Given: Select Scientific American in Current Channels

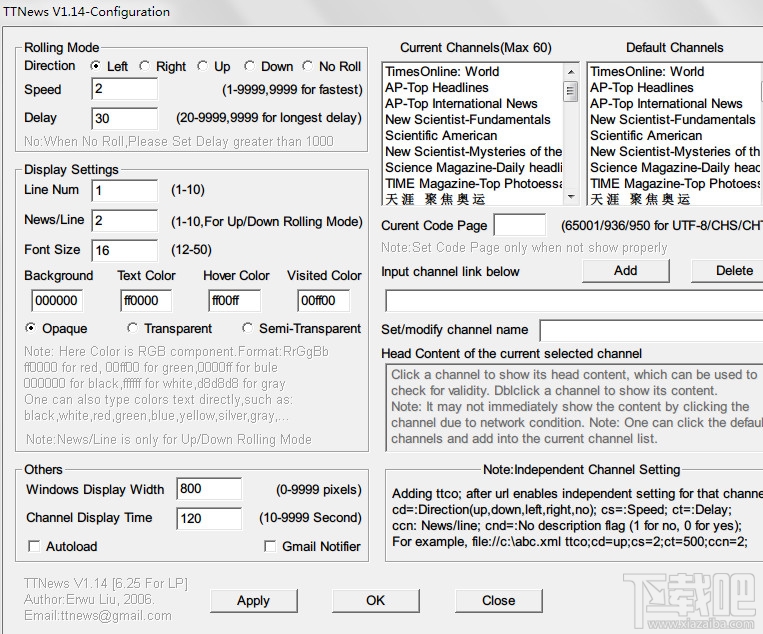Looking at the screenshot, I should [x=473, y=136].
